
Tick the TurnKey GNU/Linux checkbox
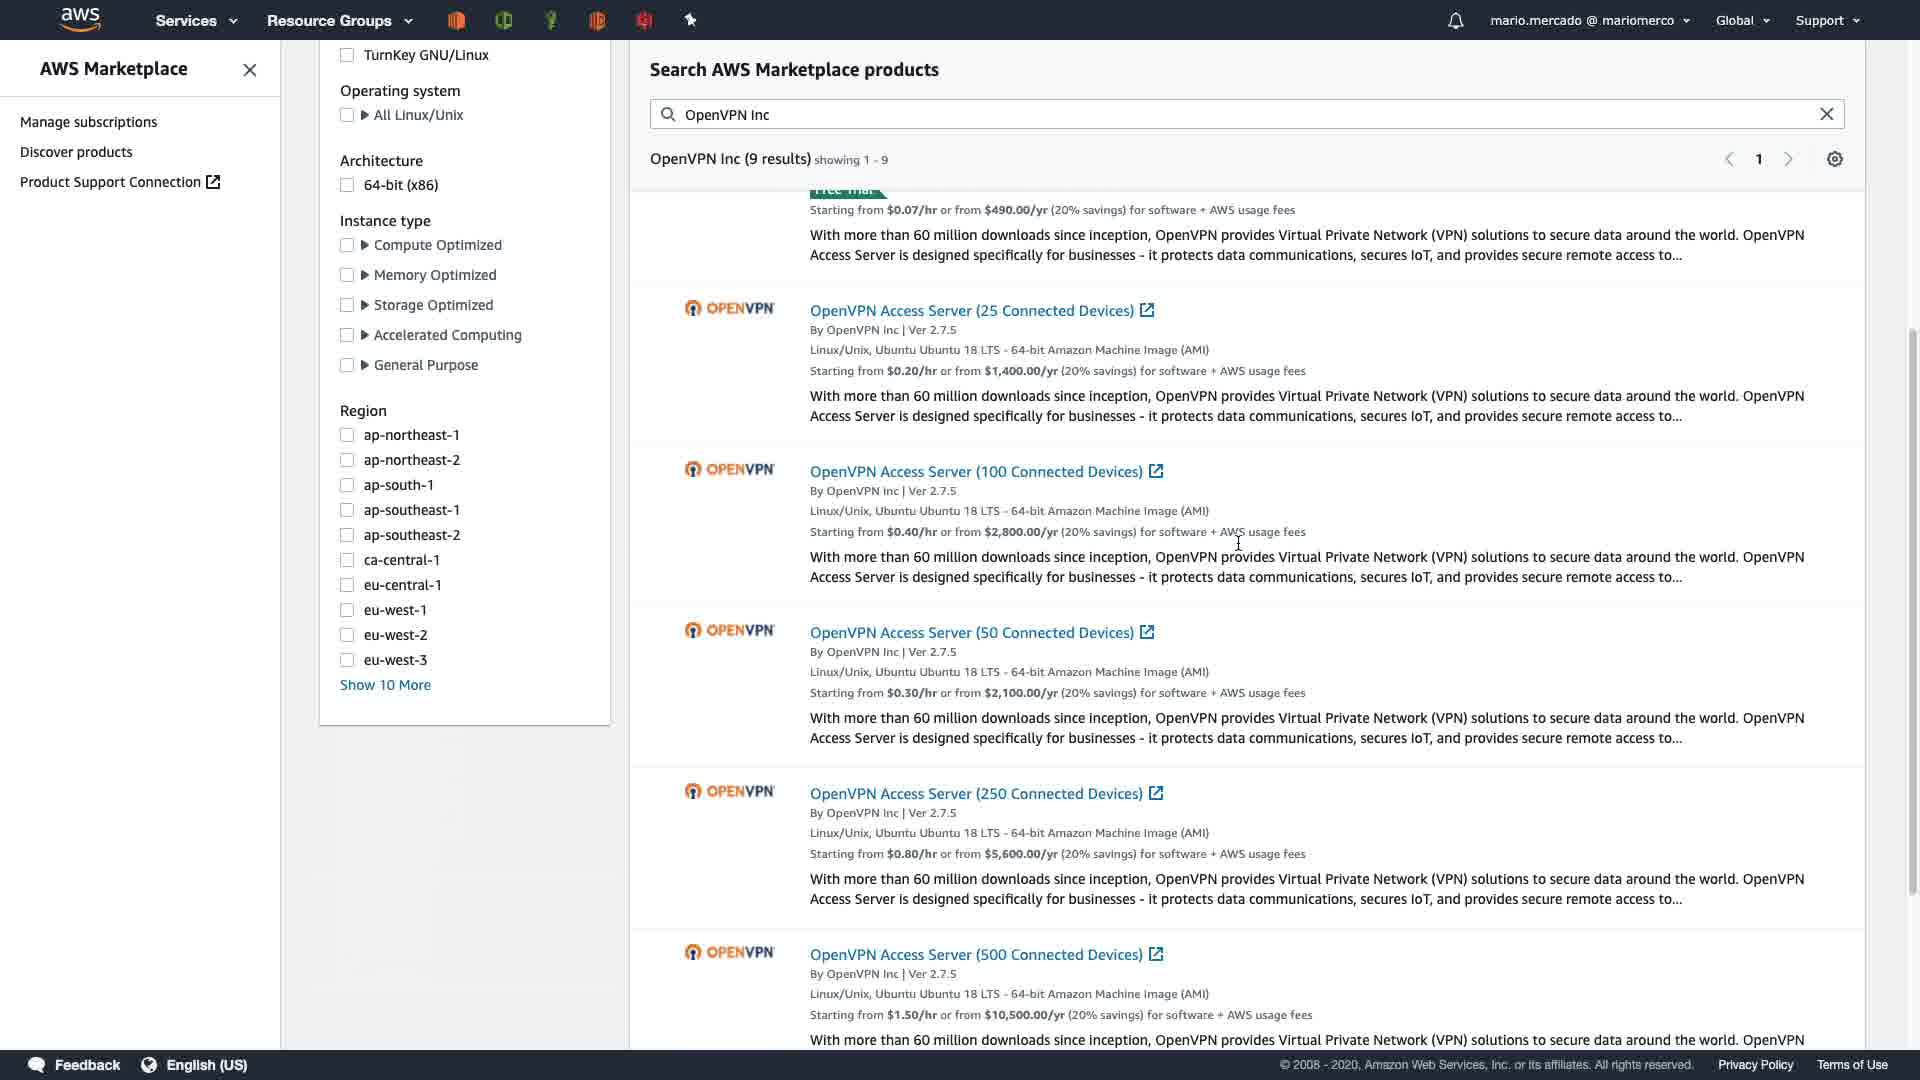tap(347, 55)
